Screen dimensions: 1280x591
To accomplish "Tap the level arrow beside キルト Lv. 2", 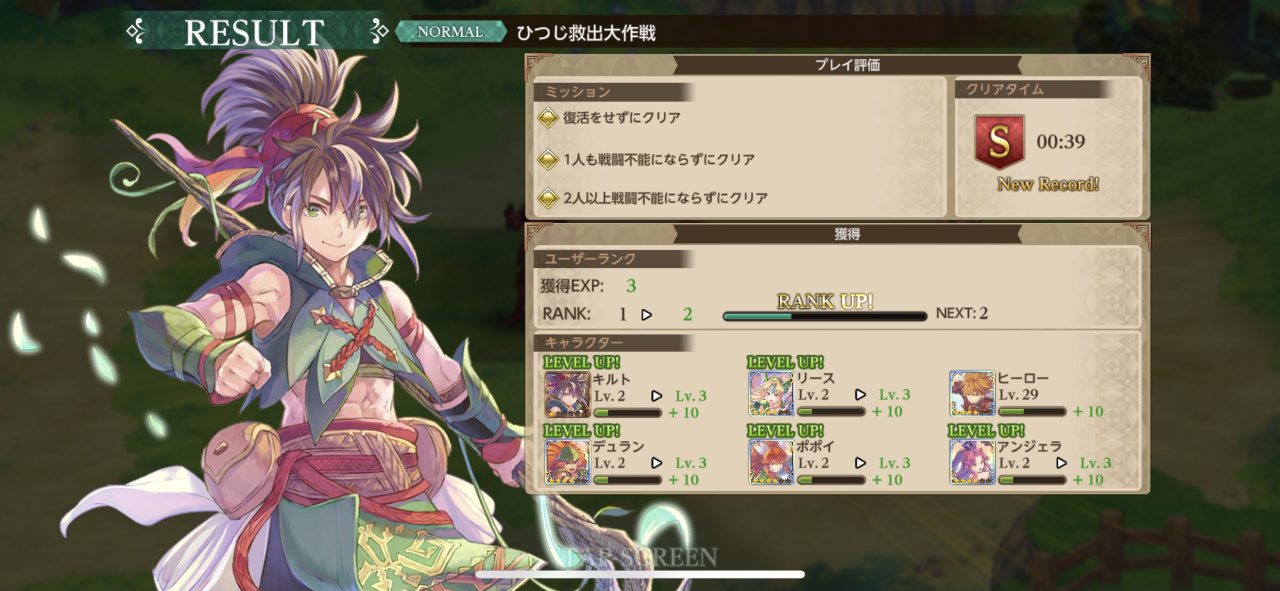I will pos(657,395).
